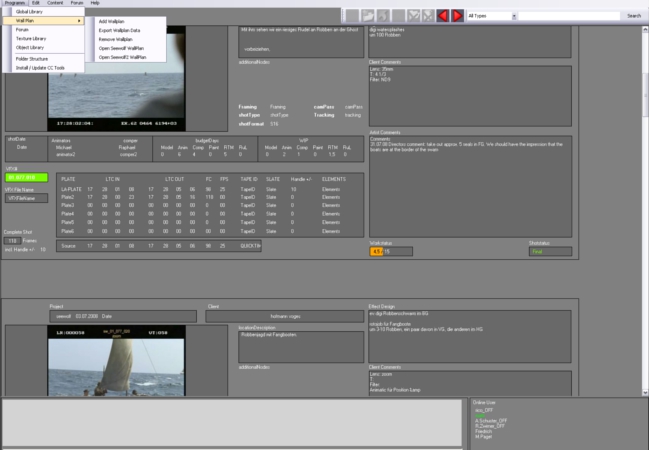This screenshot has width=650, height=450.
Task: Open the Content menu
Action: pyautogui.click(x=55, y=3)
